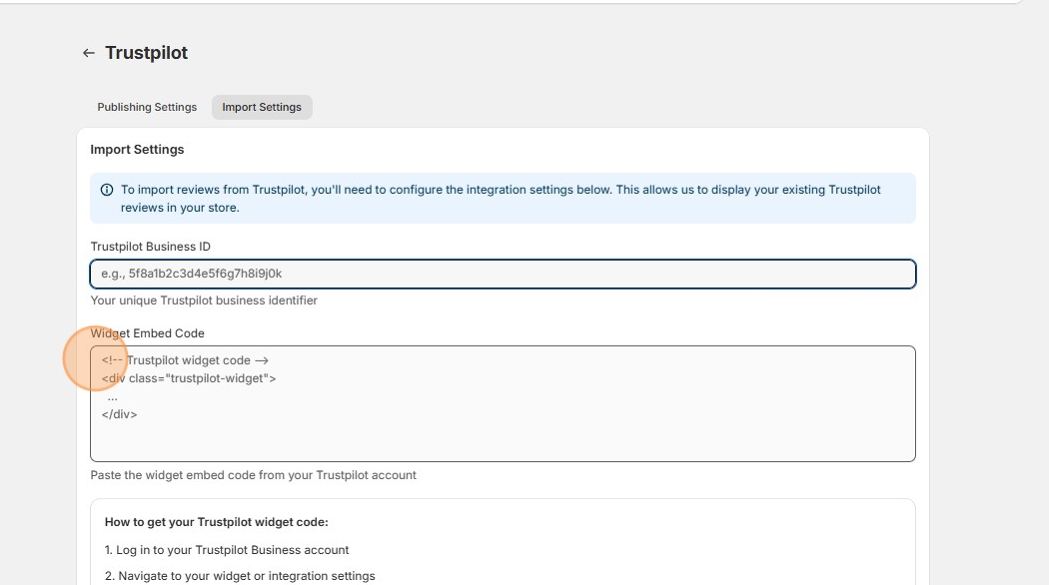The height and width of the screenshot is (585, 1049).
Task: Click 'Your unique Trustpilot business identifier' hint
Action: (x=204, y=301)
